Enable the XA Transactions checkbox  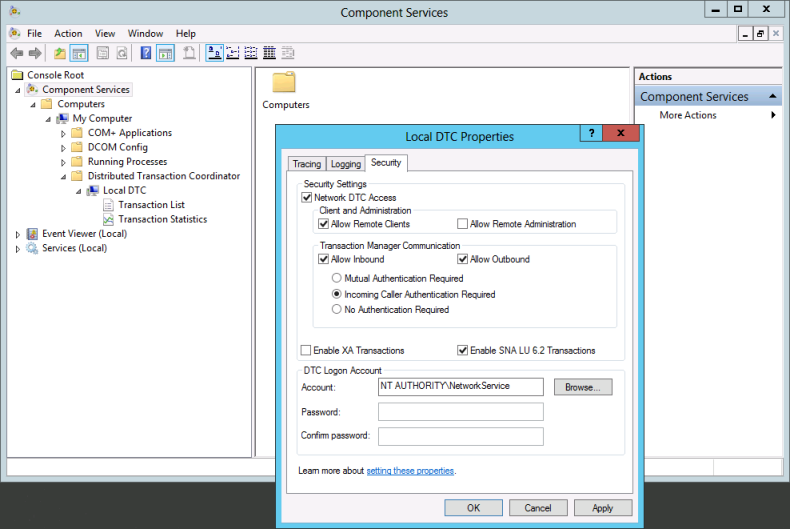(x=306, y=351)
